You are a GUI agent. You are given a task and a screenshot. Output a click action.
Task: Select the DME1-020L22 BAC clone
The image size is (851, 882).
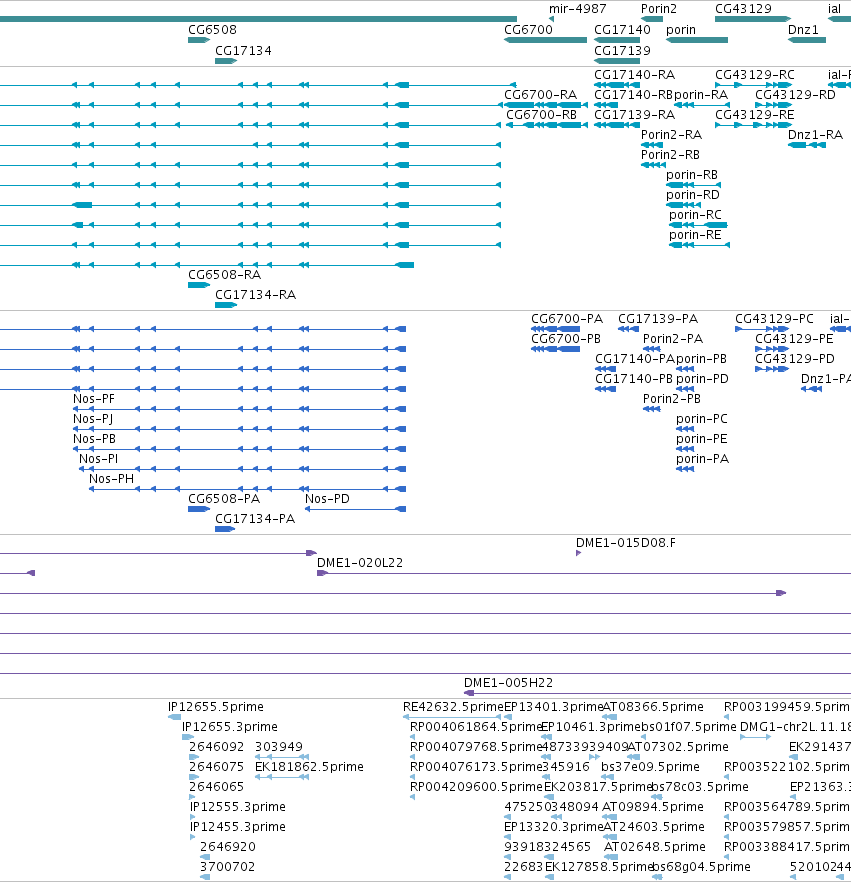click(584, 573)
